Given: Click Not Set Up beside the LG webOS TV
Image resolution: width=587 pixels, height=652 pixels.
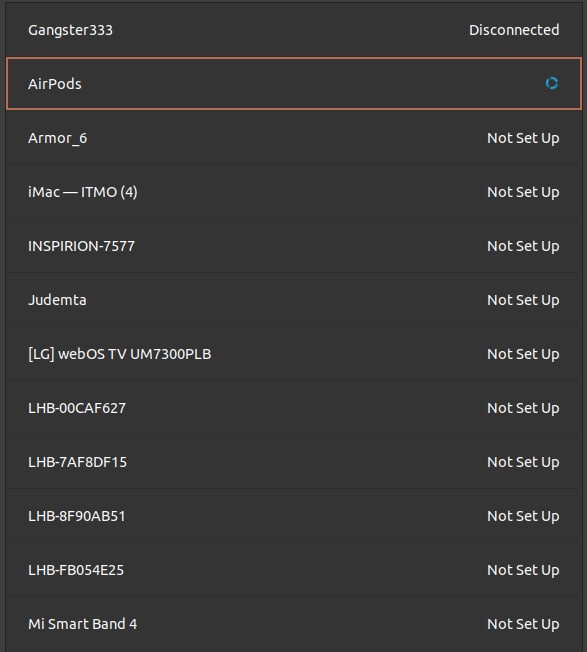Looking at the screenshot, I should tap(523, 355).
